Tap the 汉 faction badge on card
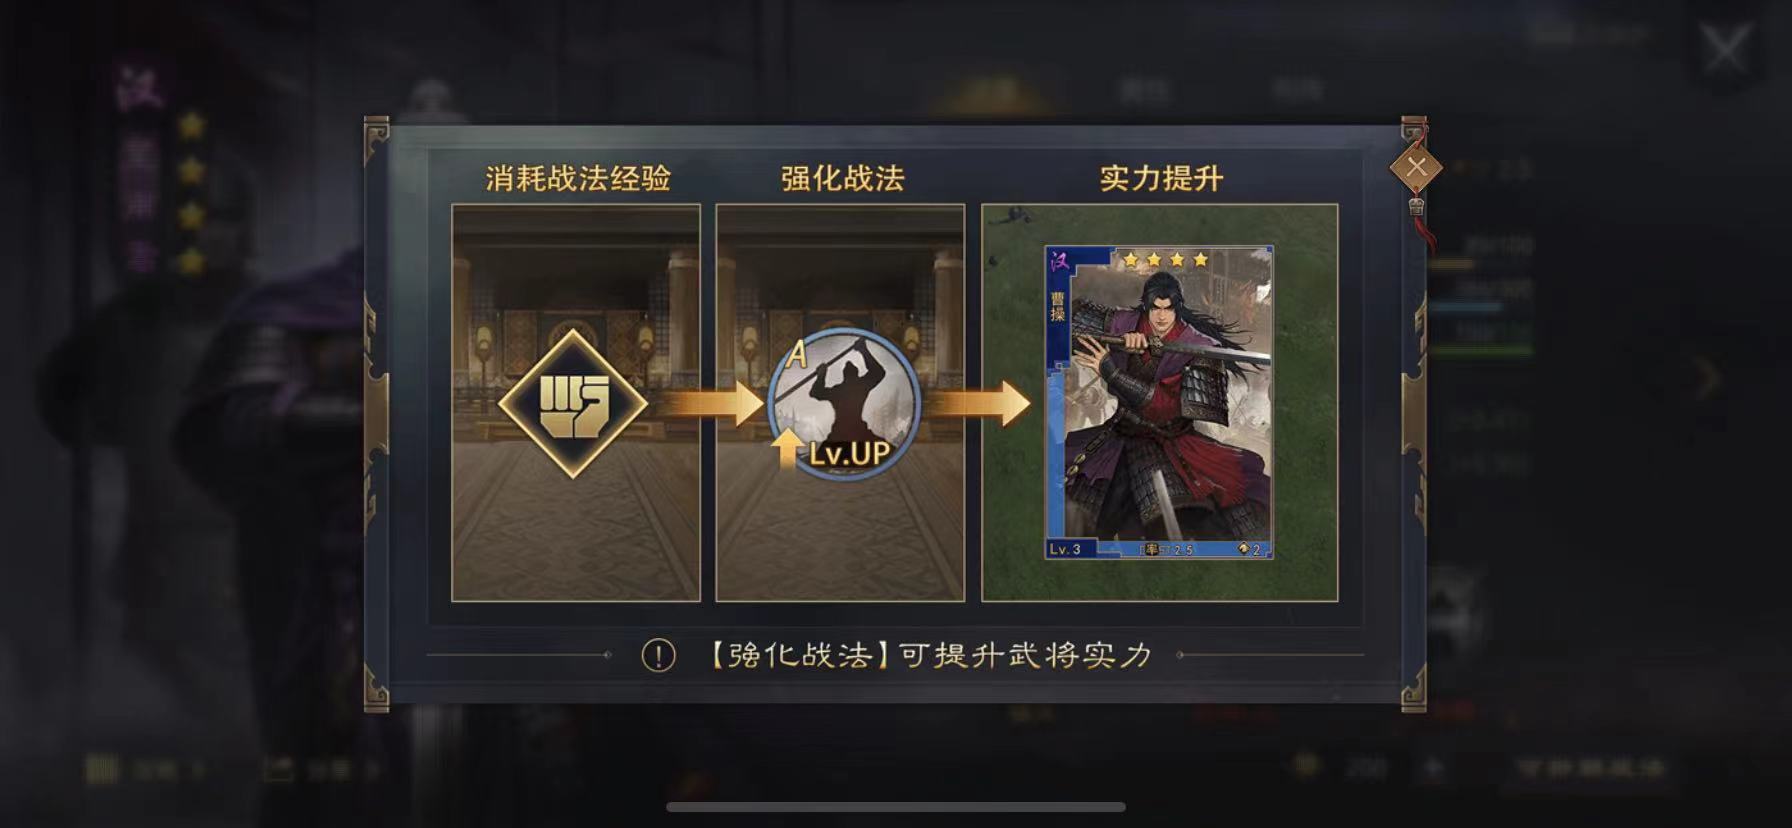1792x828 pixels. [1058, 263]
